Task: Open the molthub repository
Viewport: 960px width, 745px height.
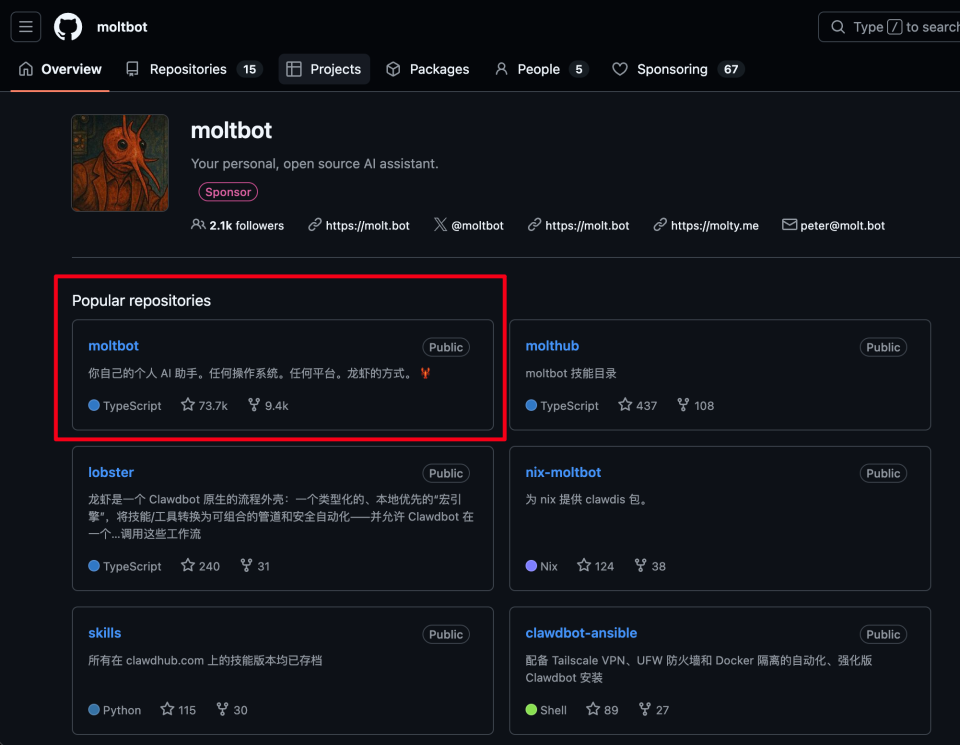Action: [x=552, y=346]
